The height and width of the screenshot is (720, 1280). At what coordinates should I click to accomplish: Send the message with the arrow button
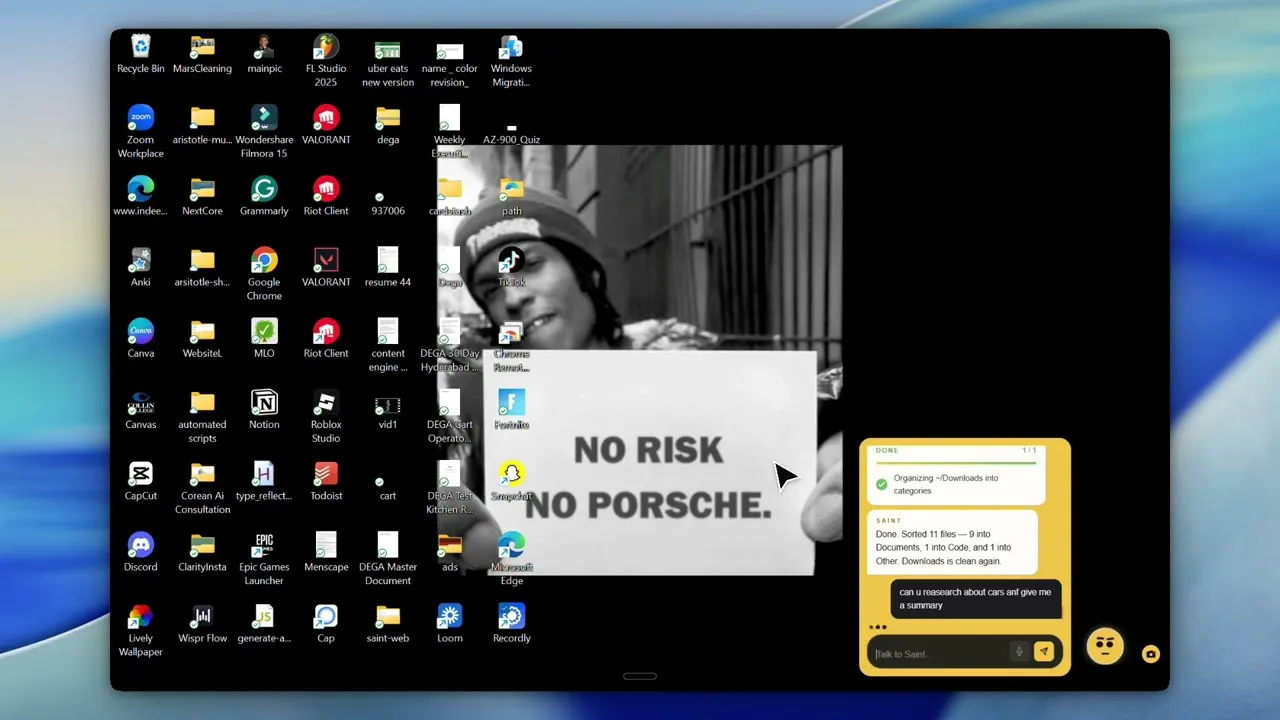click(1044, 652)
